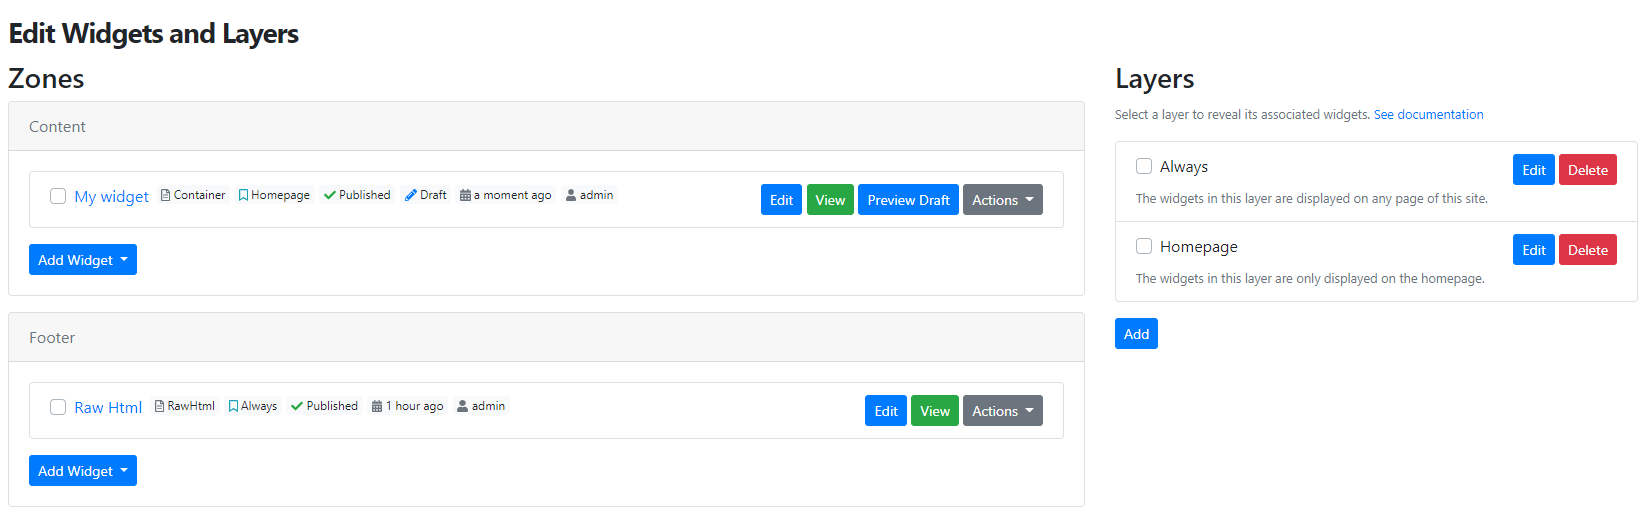
Task: Click the Homepage bookmark icon on My widget
Action: tap(243, 195)
